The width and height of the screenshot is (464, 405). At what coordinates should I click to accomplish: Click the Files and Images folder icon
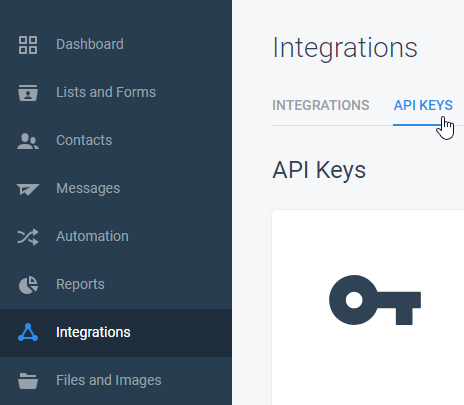click(28, 381)
